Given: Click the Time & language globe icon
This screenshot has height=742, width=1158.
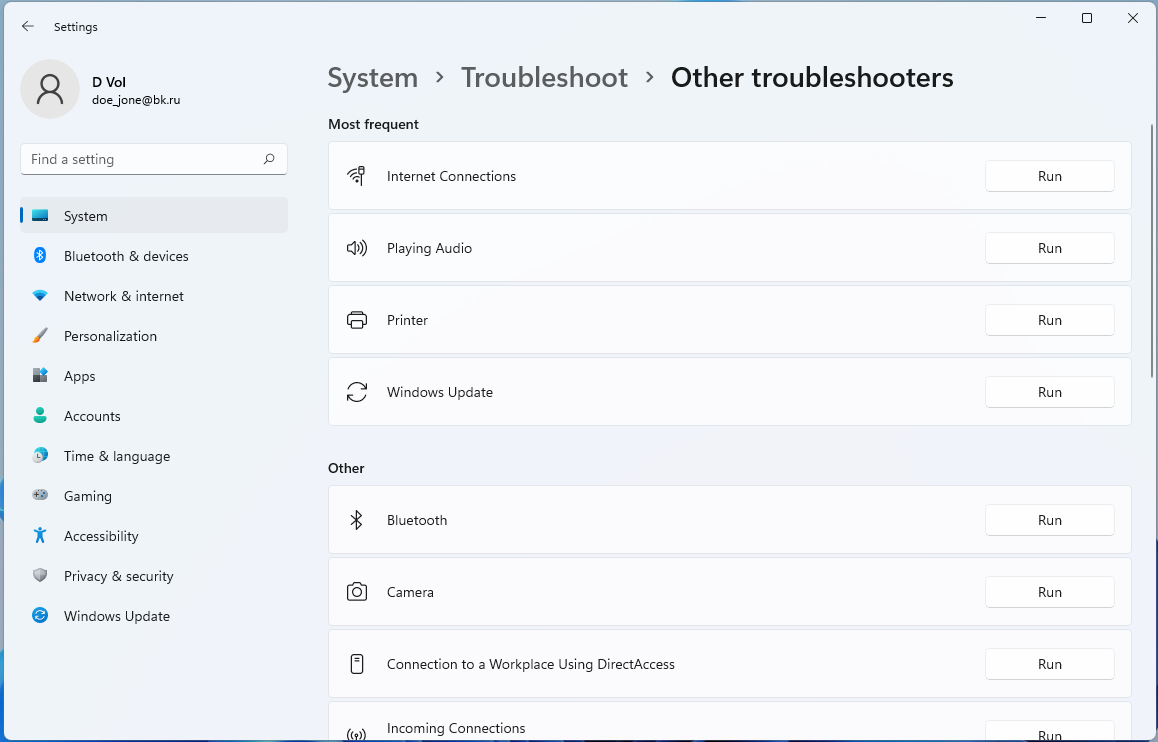Looking at the screenshot, I should (40, 456).
